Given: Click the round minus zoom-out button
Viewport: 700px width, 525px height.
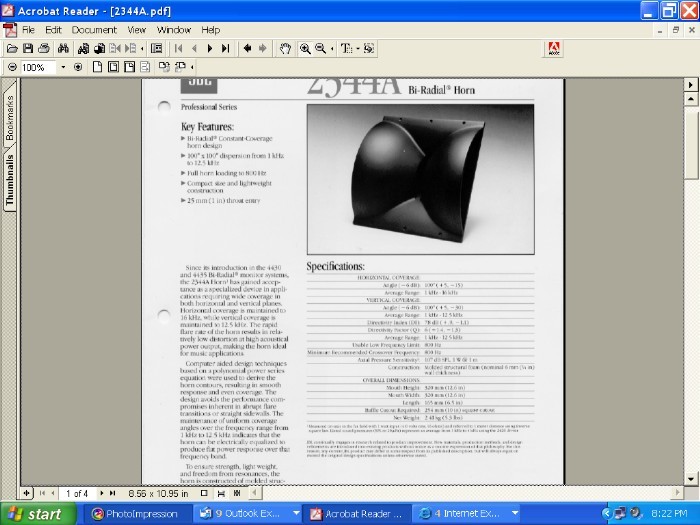Looking at the screenshot, I should [12, 67].
